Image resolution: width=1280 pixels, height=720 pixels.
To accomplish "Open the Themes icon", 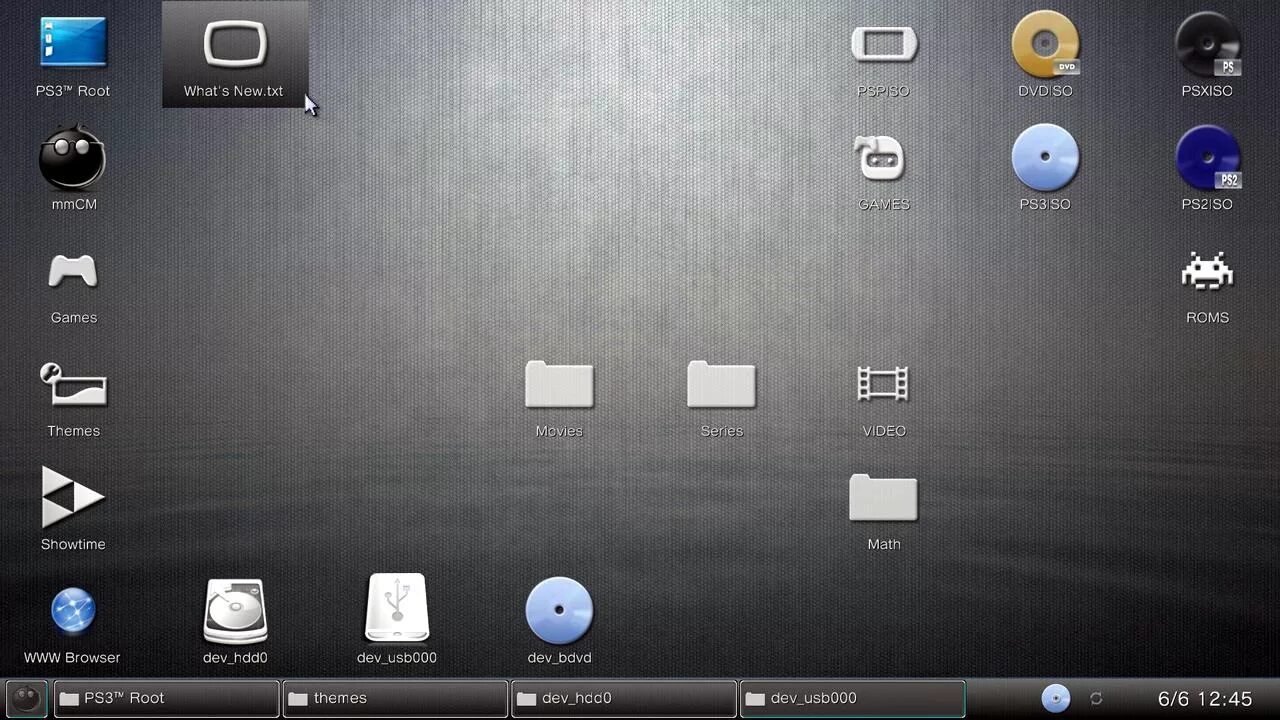I will (73, 384).
